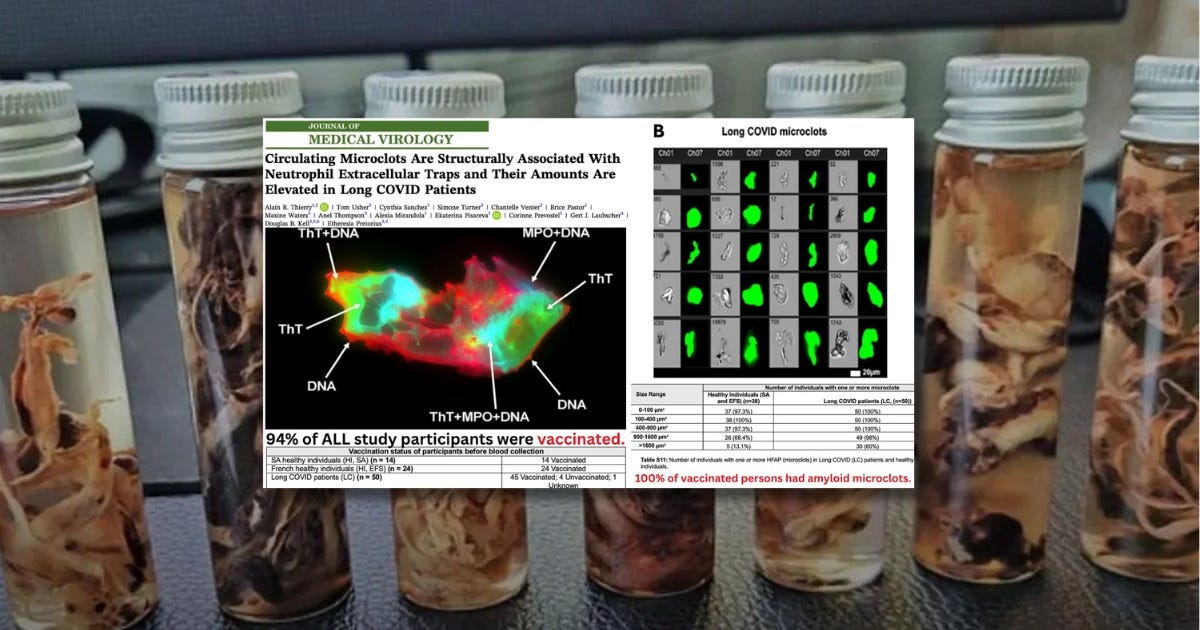The image size is (1200, 630).
Task: Click the microclot thumbnail numbered 7253
Action: (725, 293)
